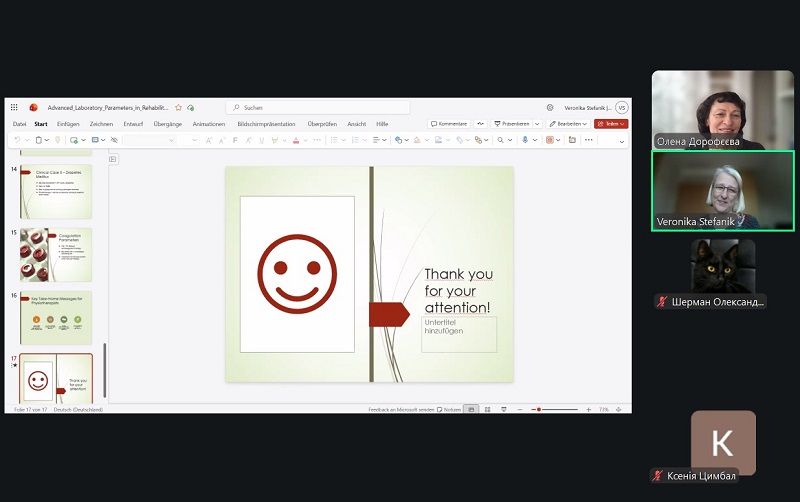Open the settings gear icon
Screen dimensions: 800x502
550,107
